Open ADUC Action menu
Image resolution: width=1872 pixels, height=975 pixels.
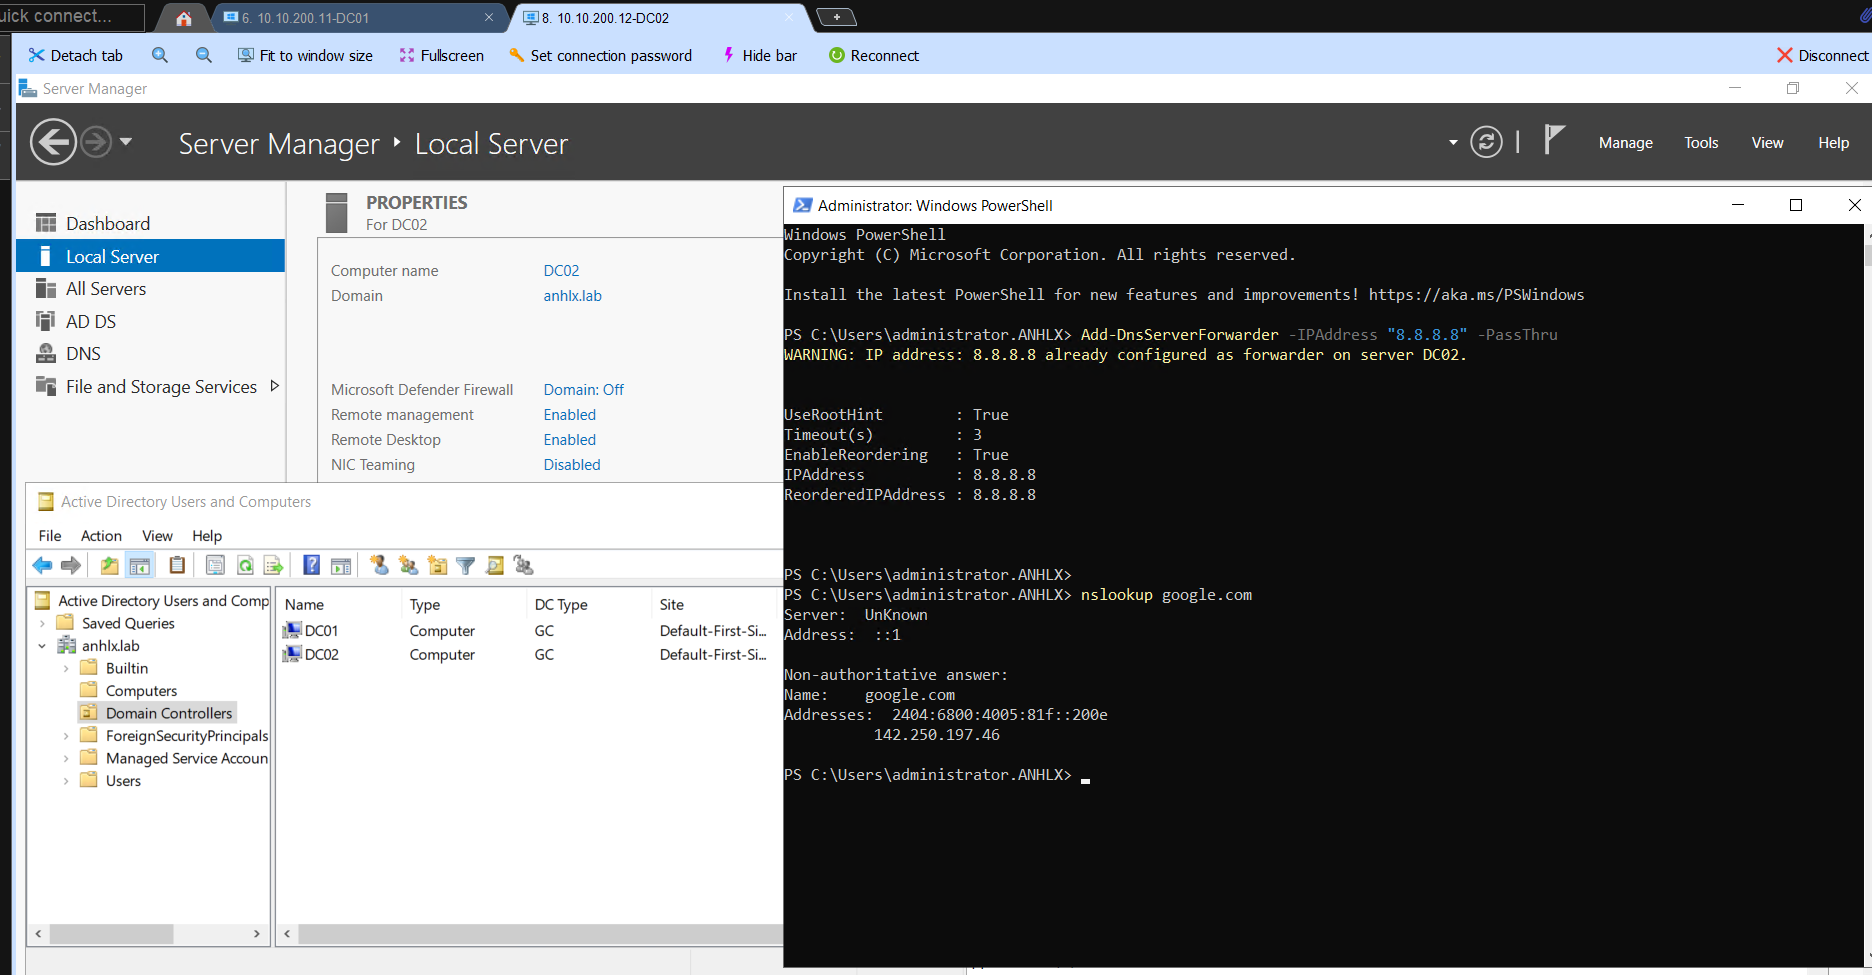coord(101,536)
